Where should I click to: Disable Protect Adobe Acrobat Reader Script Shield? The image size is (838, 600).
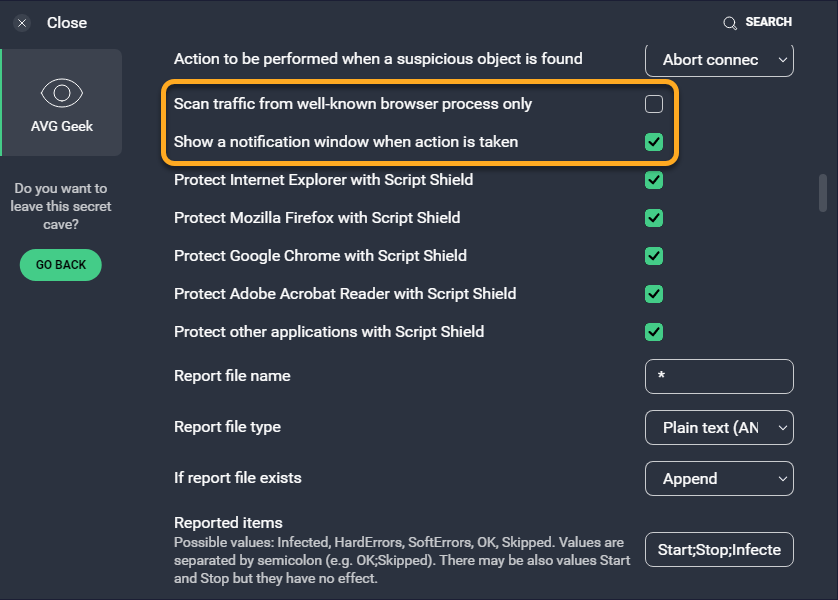coord(654,294)
